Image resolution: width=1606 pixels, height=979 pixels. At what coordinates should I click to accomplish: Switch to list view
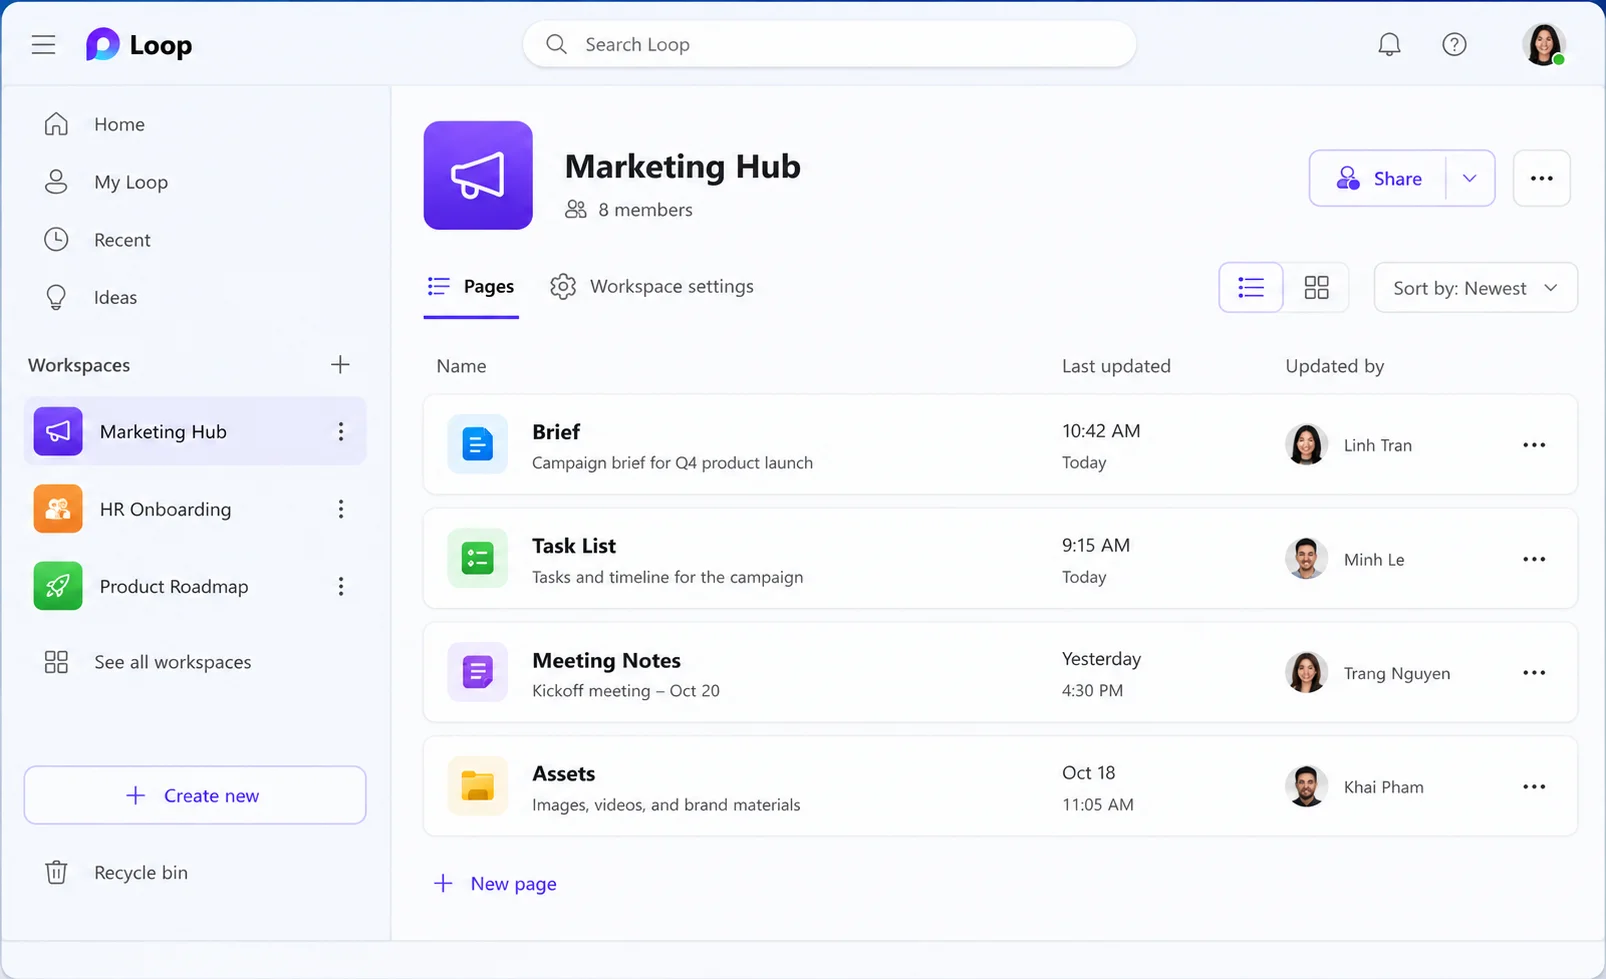(1251, 288)
